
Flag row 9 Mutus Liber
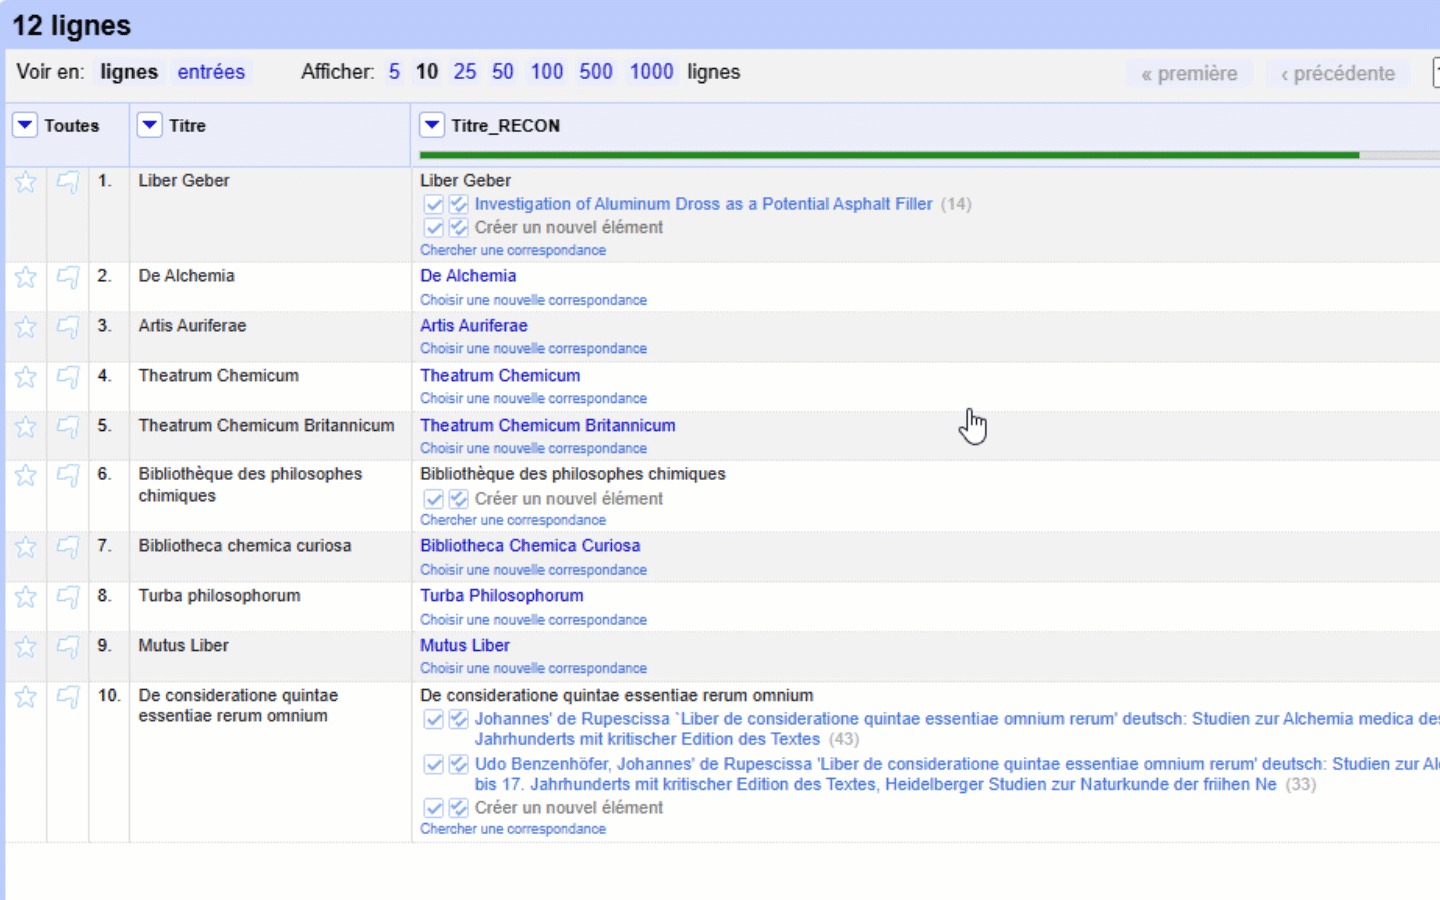[68, 647]
